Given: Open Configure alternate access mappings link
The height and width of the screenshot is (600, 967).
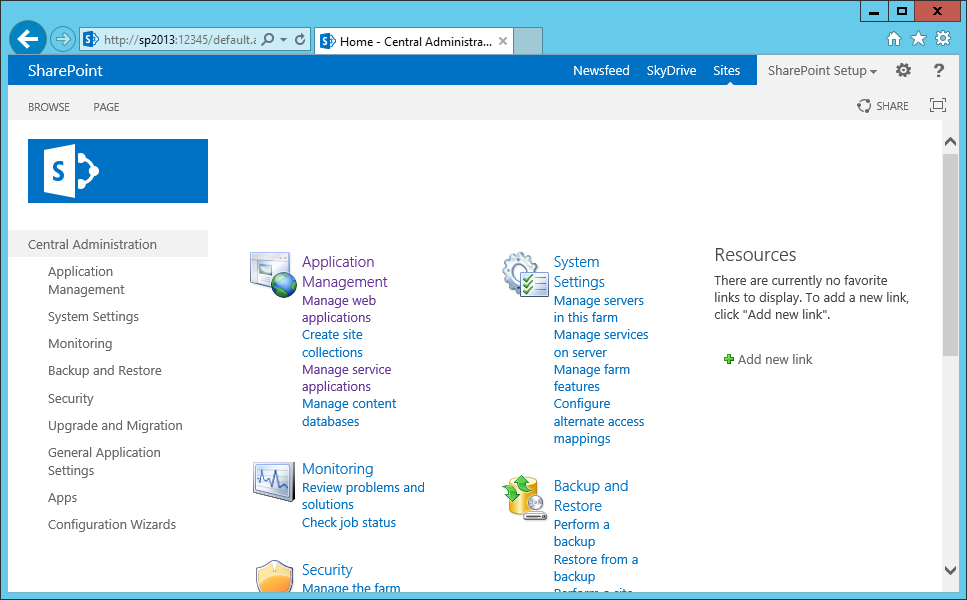Looking at the screenshot, I should pos(599,421).
